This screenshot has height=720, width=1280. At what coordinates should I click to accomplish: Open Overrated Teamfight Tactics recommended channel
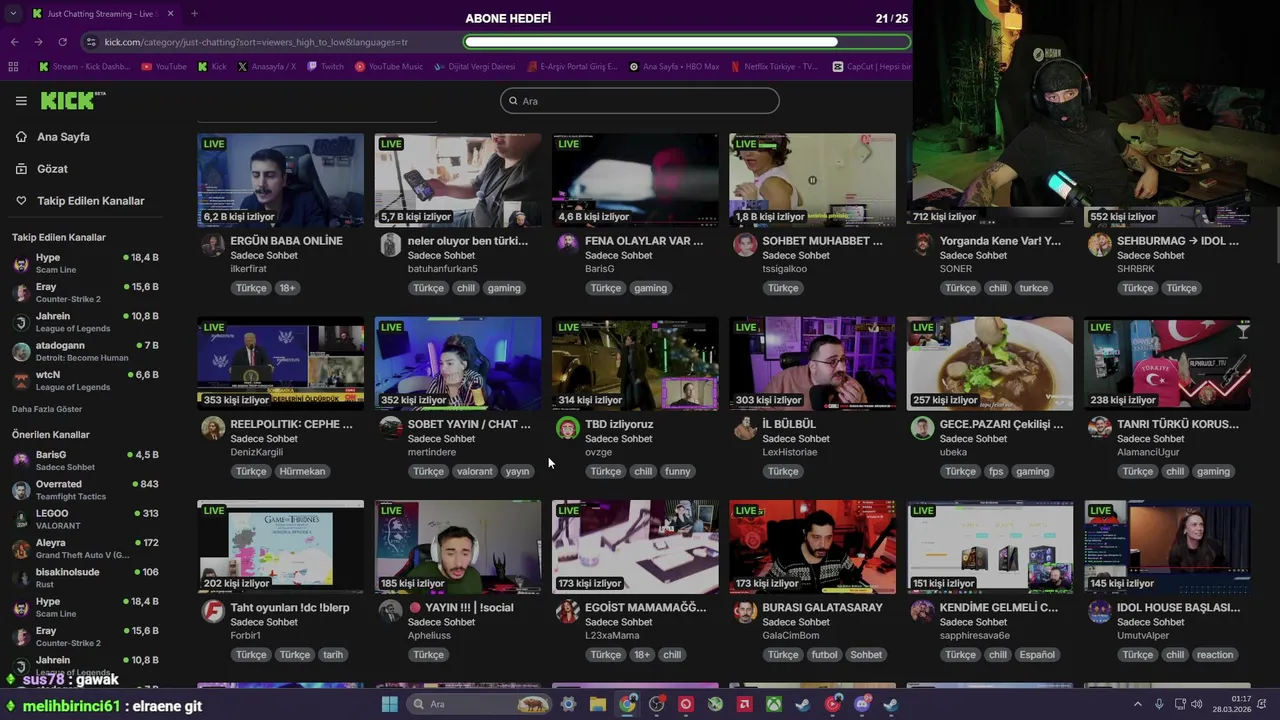click(84, 490)
